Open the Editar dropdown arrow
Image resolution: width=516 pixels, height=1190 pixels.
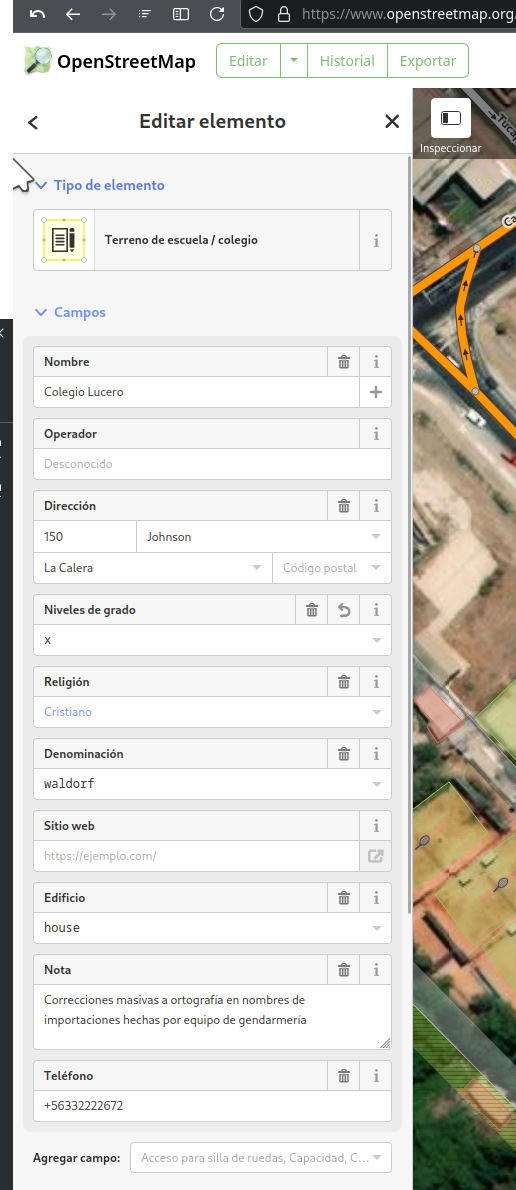(294, 61)
